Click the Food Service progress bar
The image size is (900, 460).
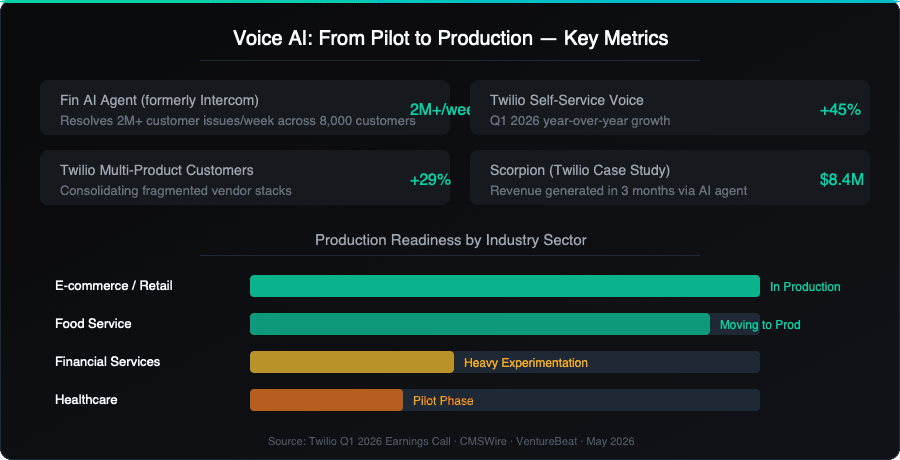[480, 324]
